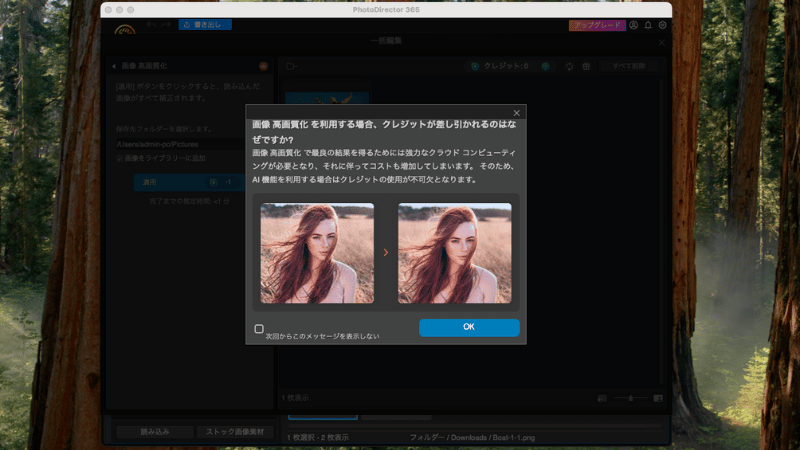Open the notifications bell
The height and width of the screenshot is (450, 800).
coord(648,25)
